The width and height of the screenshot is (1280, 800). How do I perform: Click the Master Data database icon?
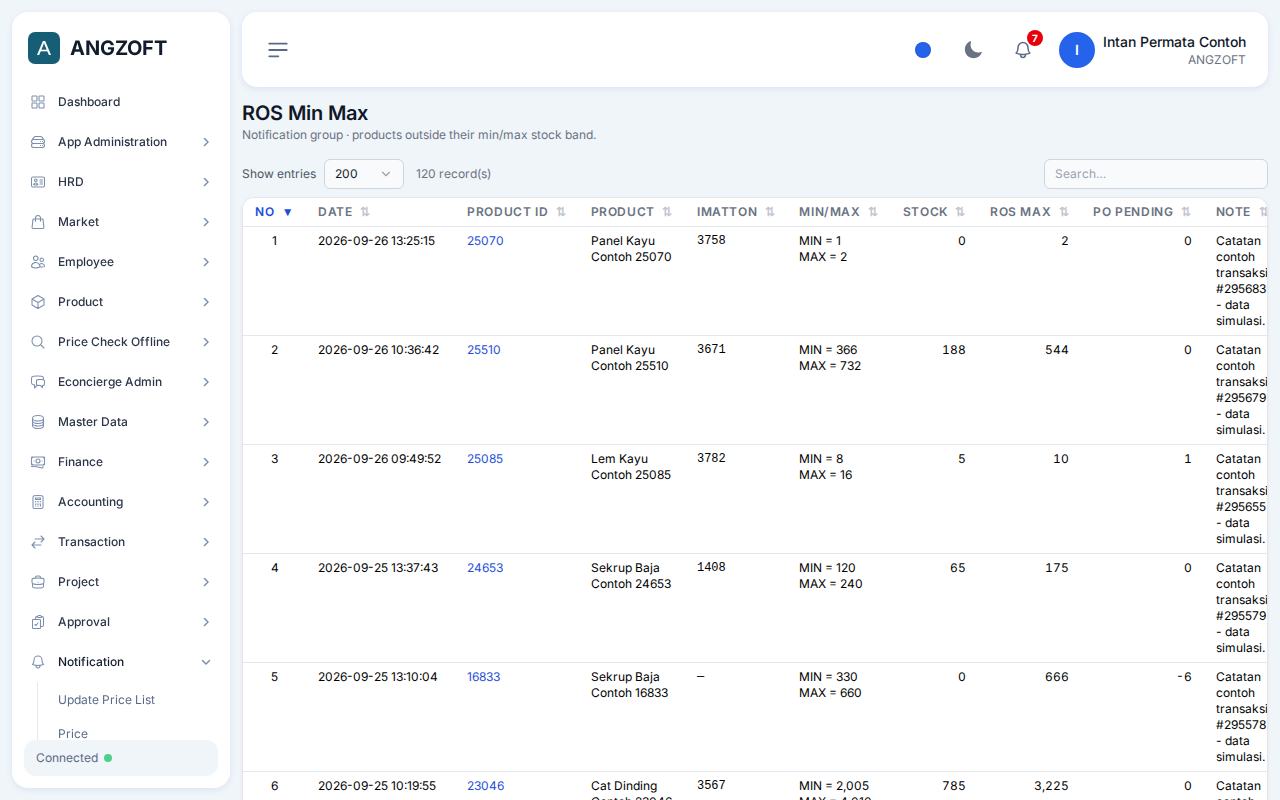click(x=38, y=422)
